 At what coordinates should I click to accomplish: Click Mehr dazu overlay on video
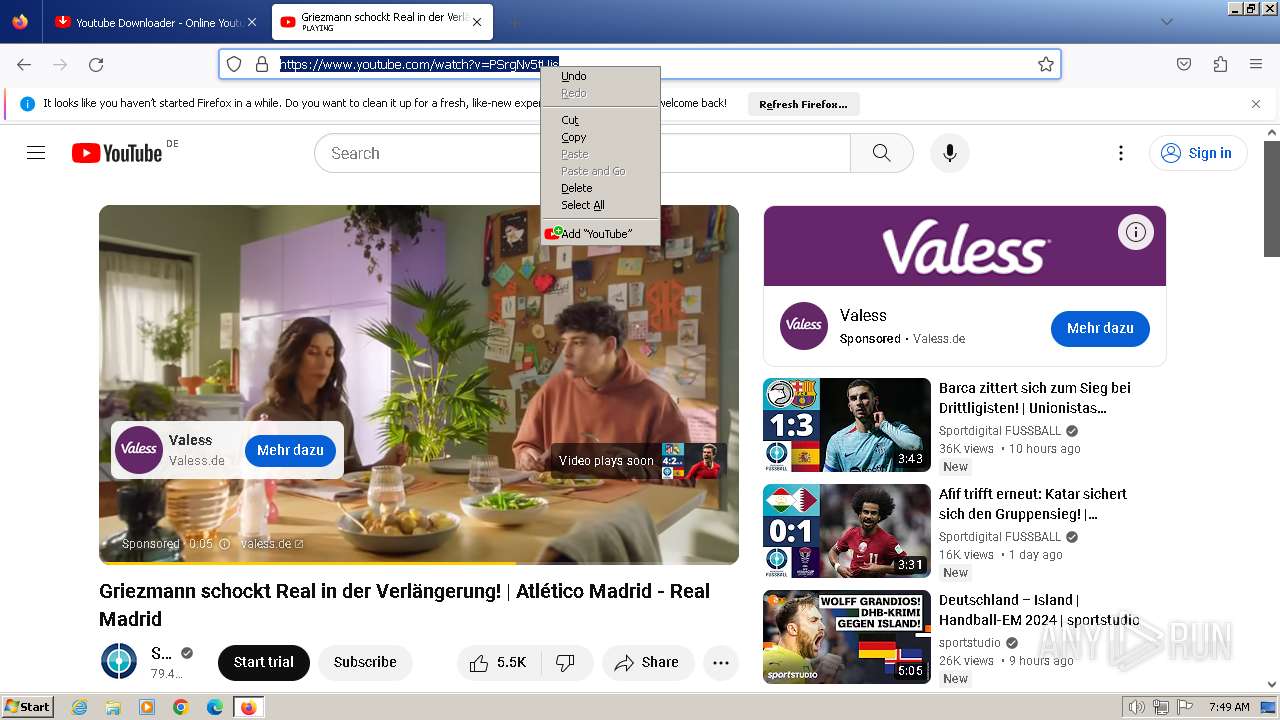tap(290, 450)
